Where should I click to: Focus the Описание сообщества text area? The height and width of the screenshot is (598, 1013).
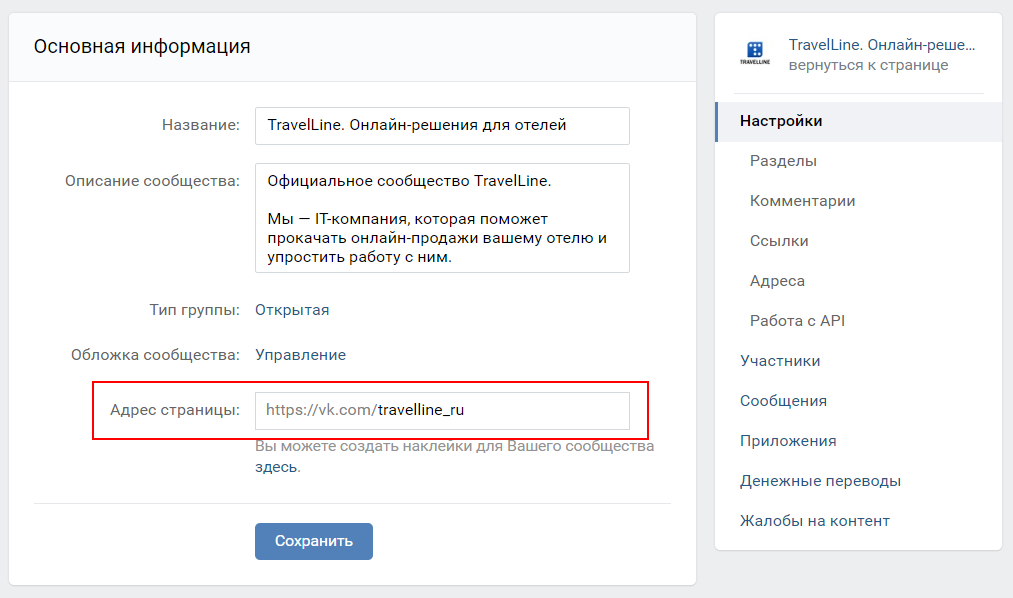tap(442, 218)
